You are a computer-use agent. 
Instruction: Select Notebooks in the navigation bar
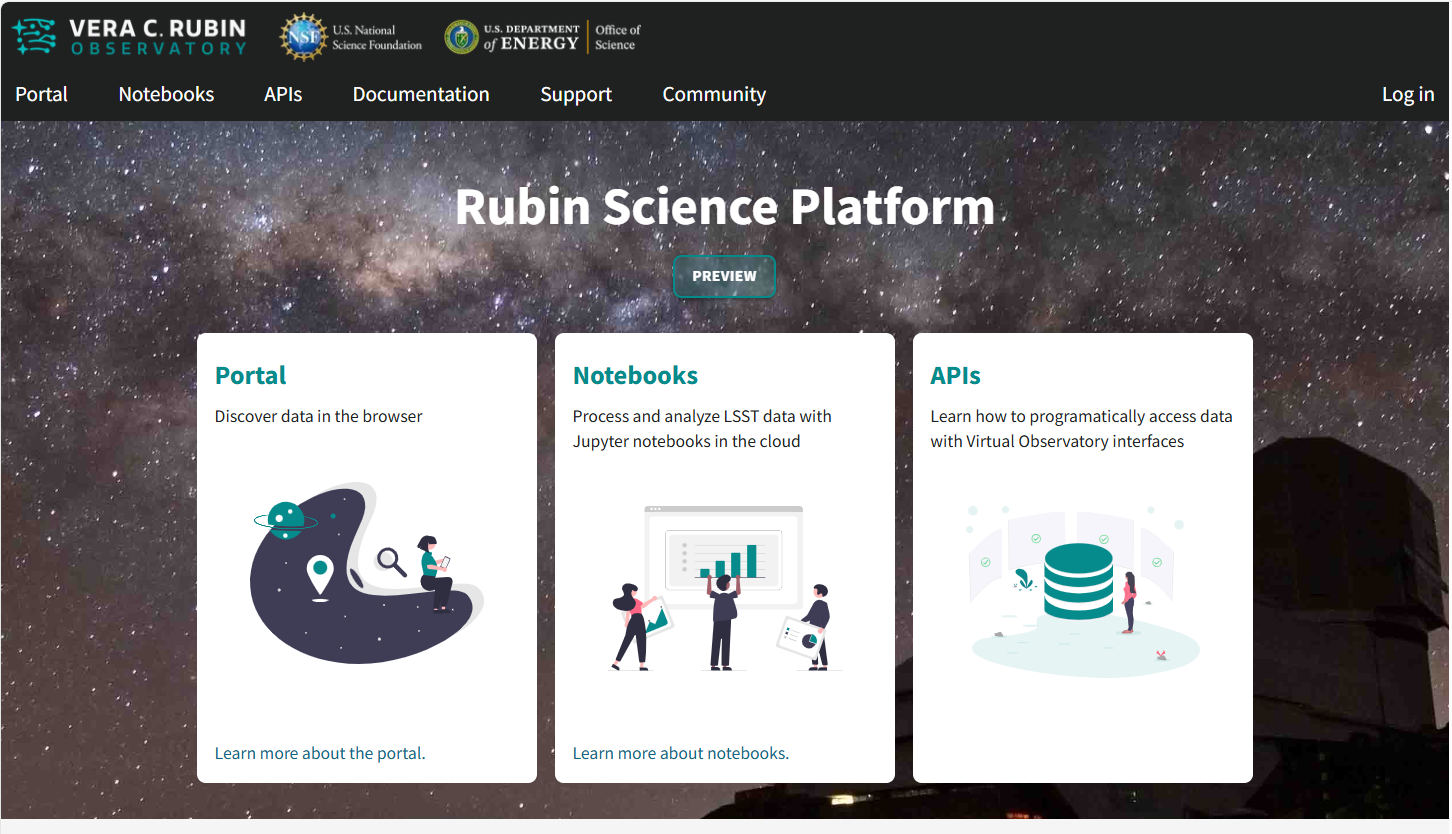click(x=166, y=94)
